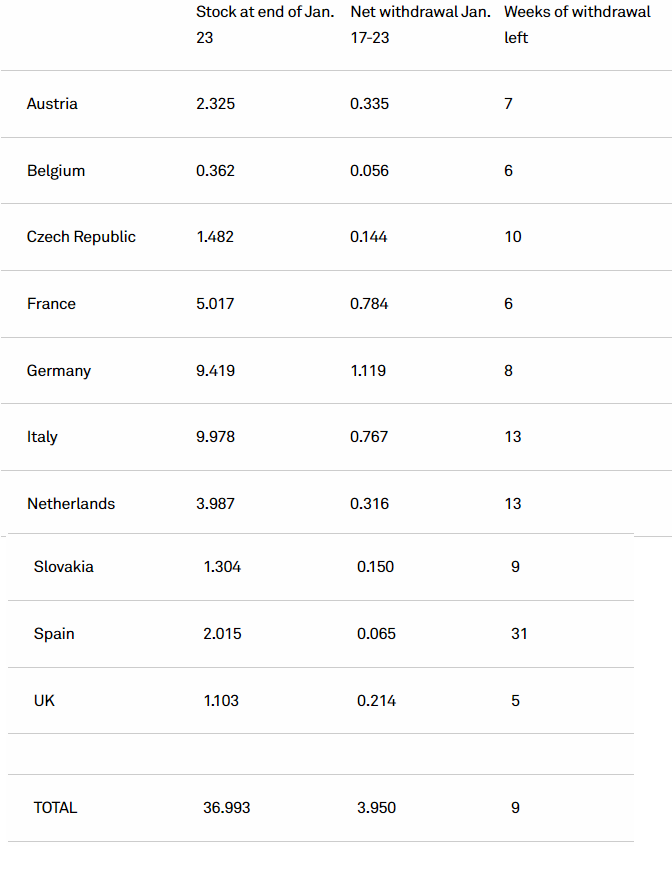Select Italy net withdrawal 0.767

369,437
